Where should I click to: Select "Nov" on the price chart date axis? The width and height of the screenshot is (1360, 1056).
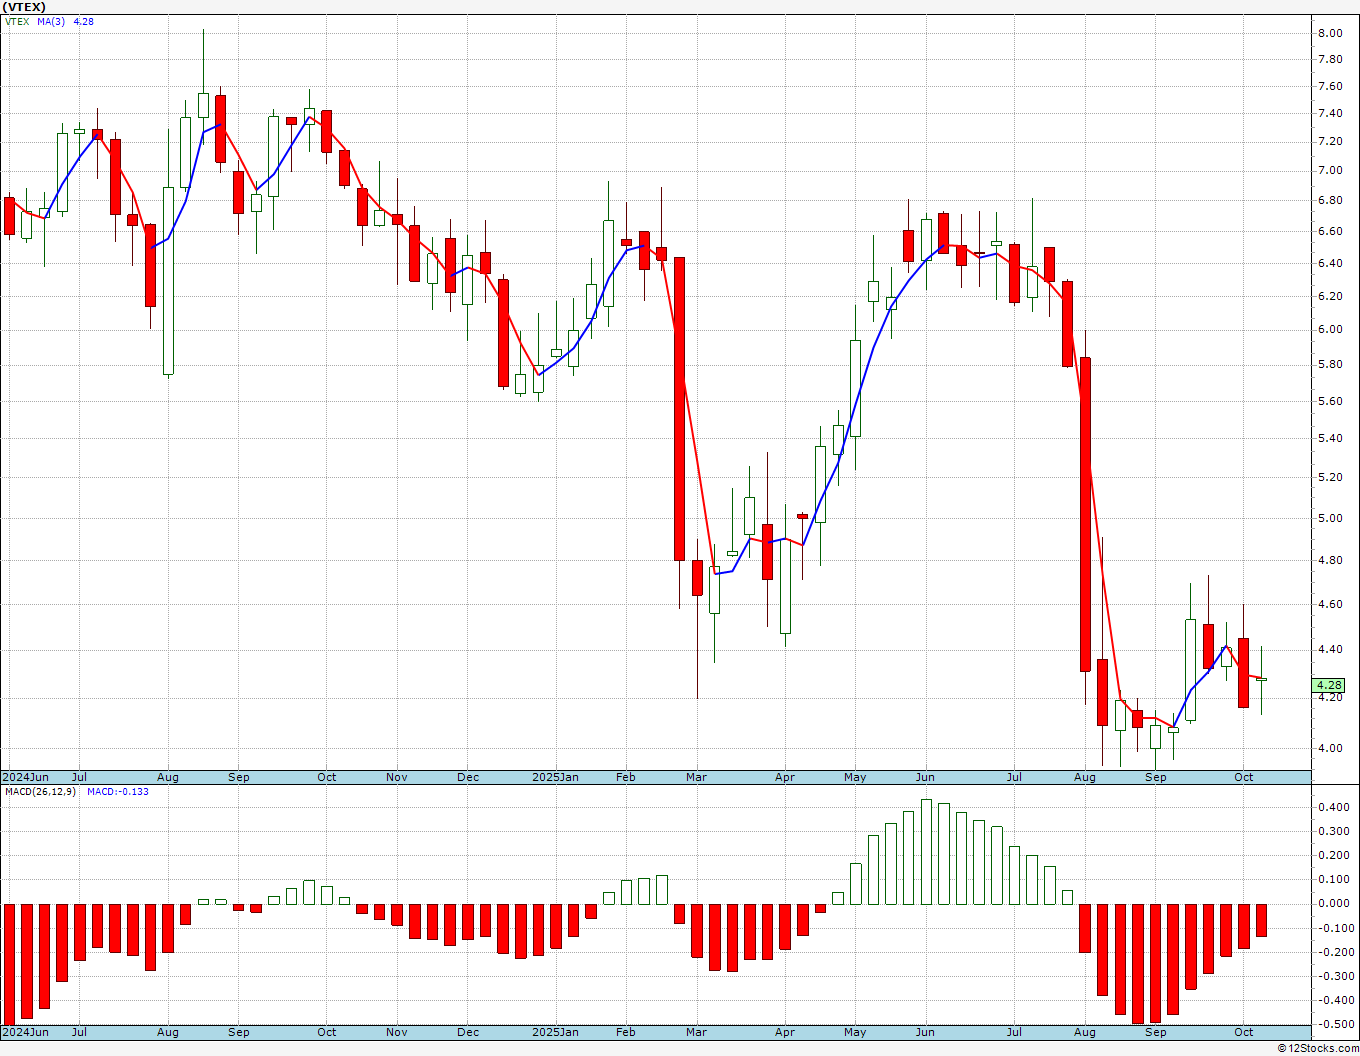pos(397,777)
